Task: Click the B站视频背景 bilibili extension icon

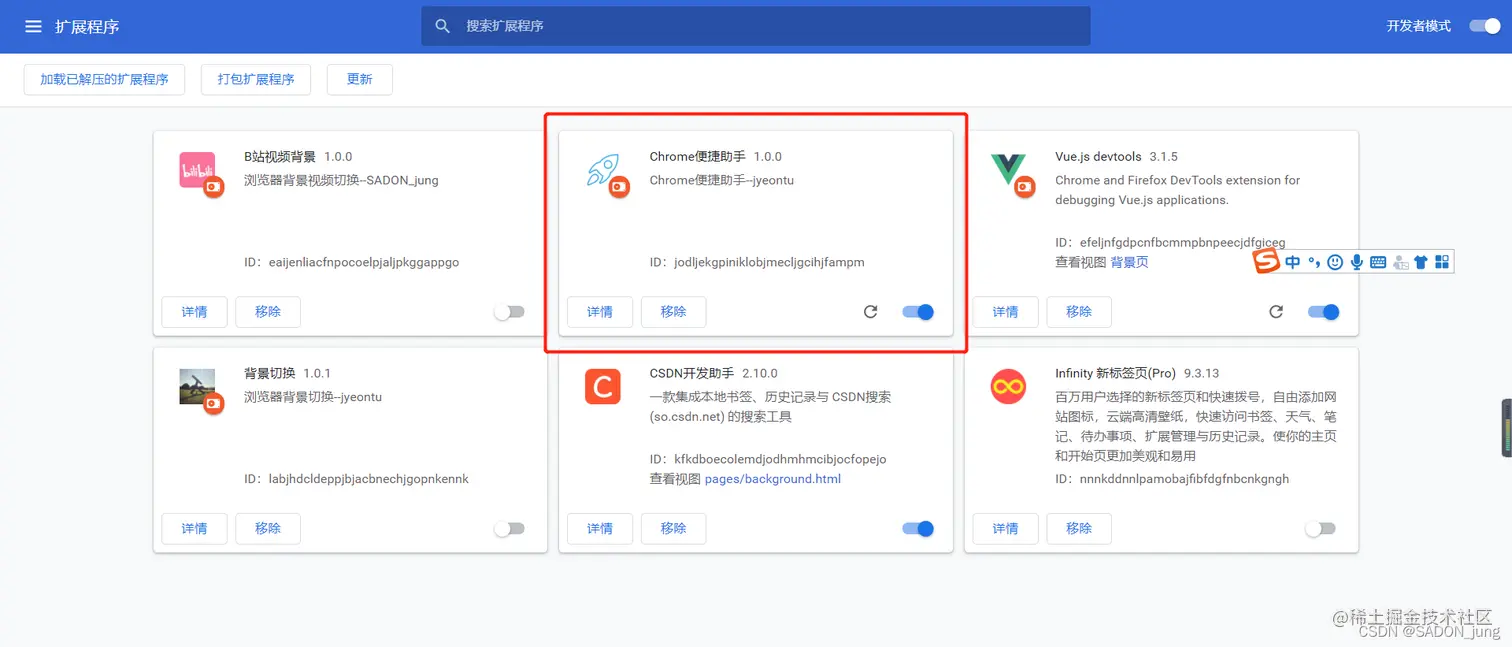Action: pyautogui.click(x=198, y=172)
